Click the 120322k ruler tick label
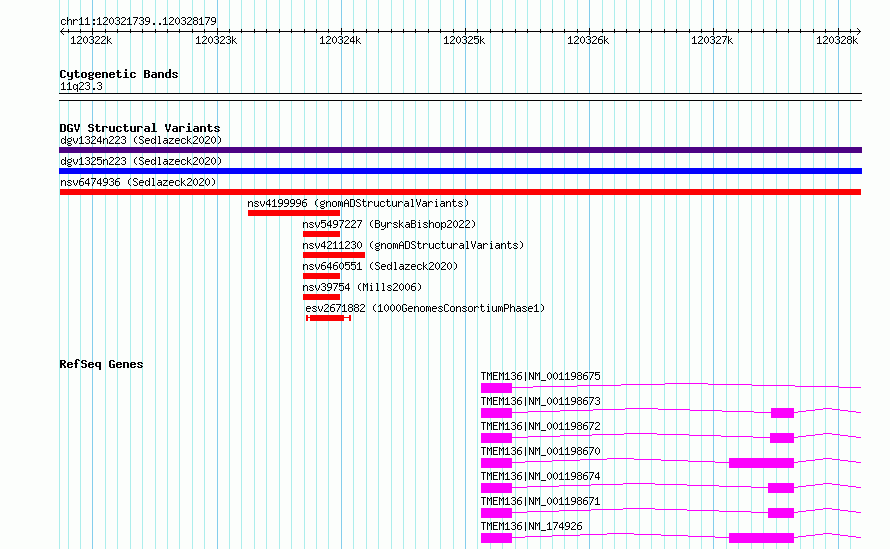Screen dimensions: 890x549 point(91,40)
